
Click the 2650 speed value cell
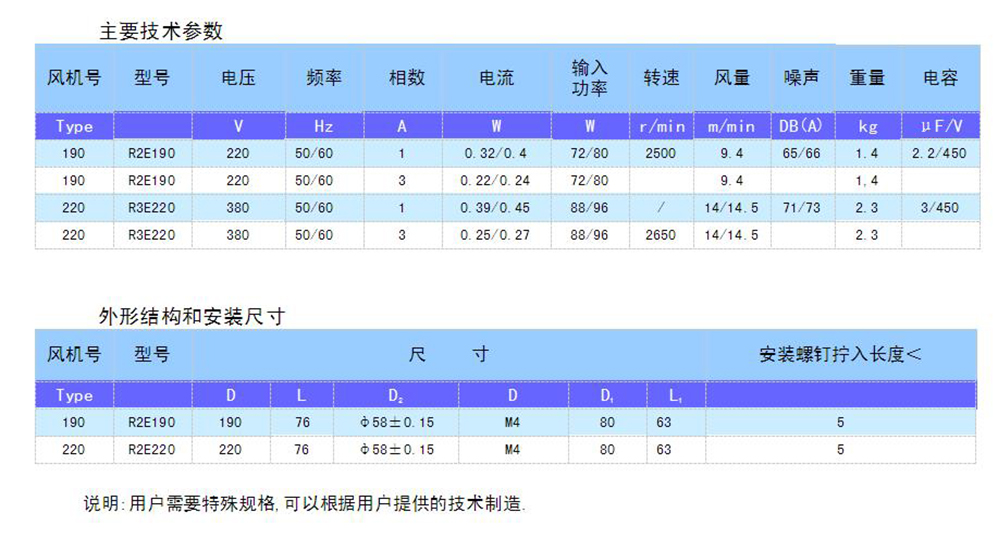pos(661,236)
